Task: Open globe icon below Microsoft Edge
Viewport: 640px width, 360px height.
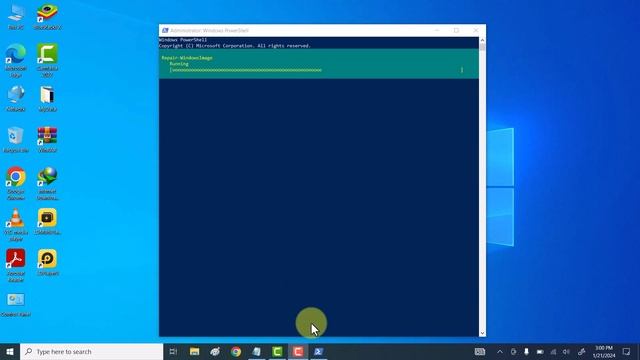Action: tap(16, 99)
